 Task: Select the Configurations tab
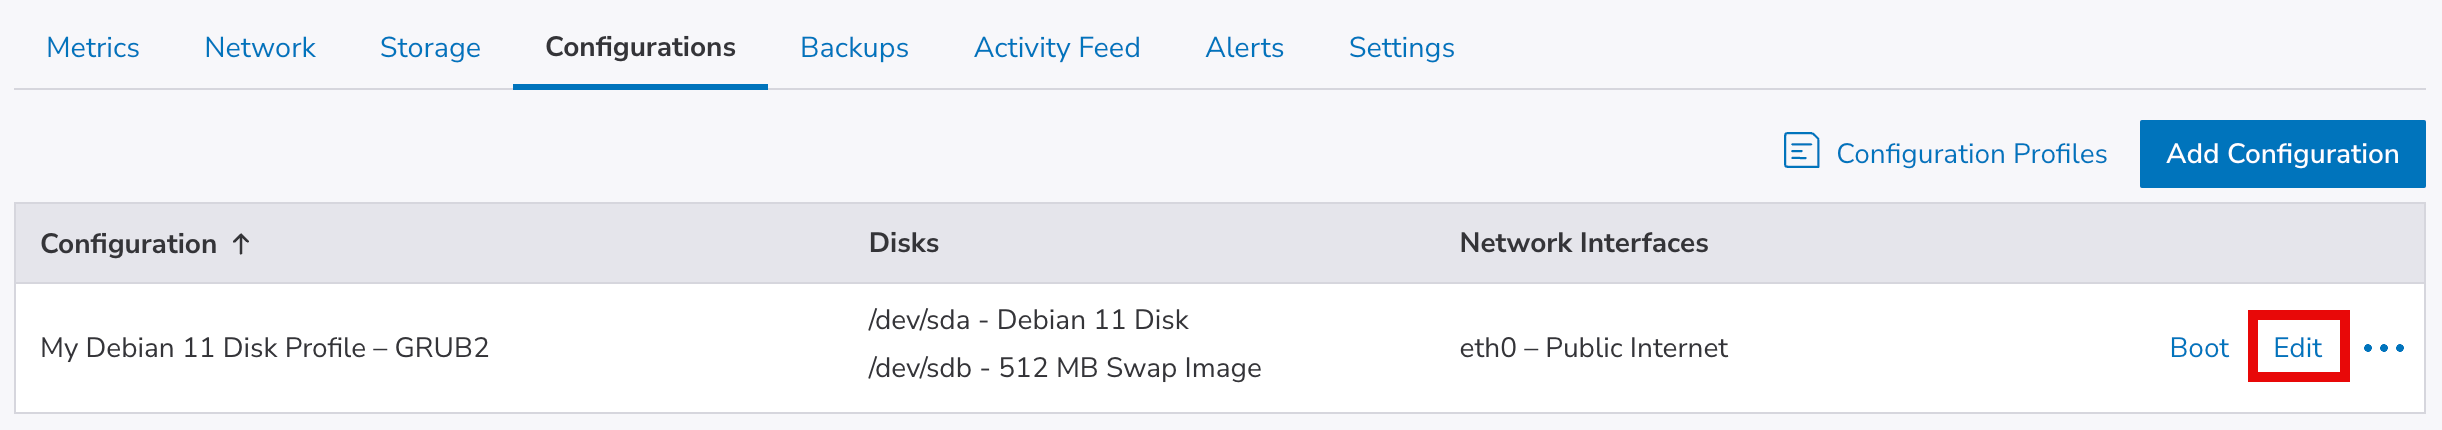[x=640, y=48]
